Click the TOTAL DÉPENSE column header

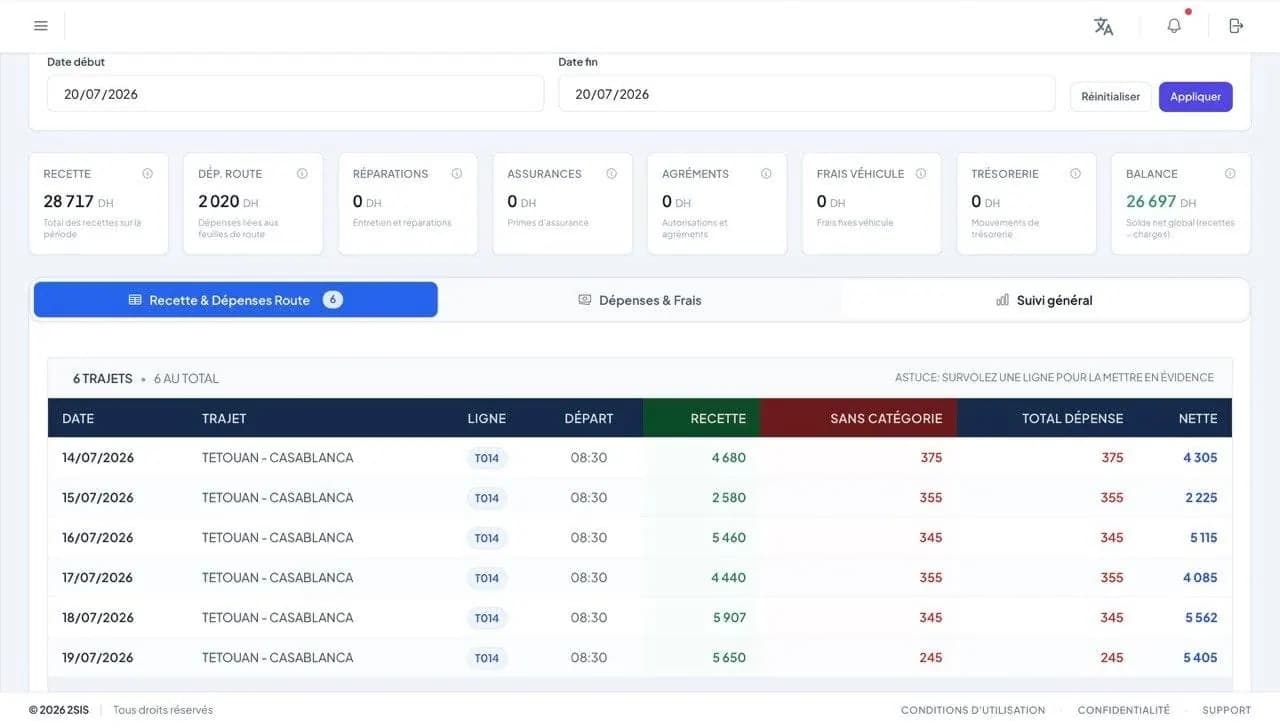point(1072,419)
